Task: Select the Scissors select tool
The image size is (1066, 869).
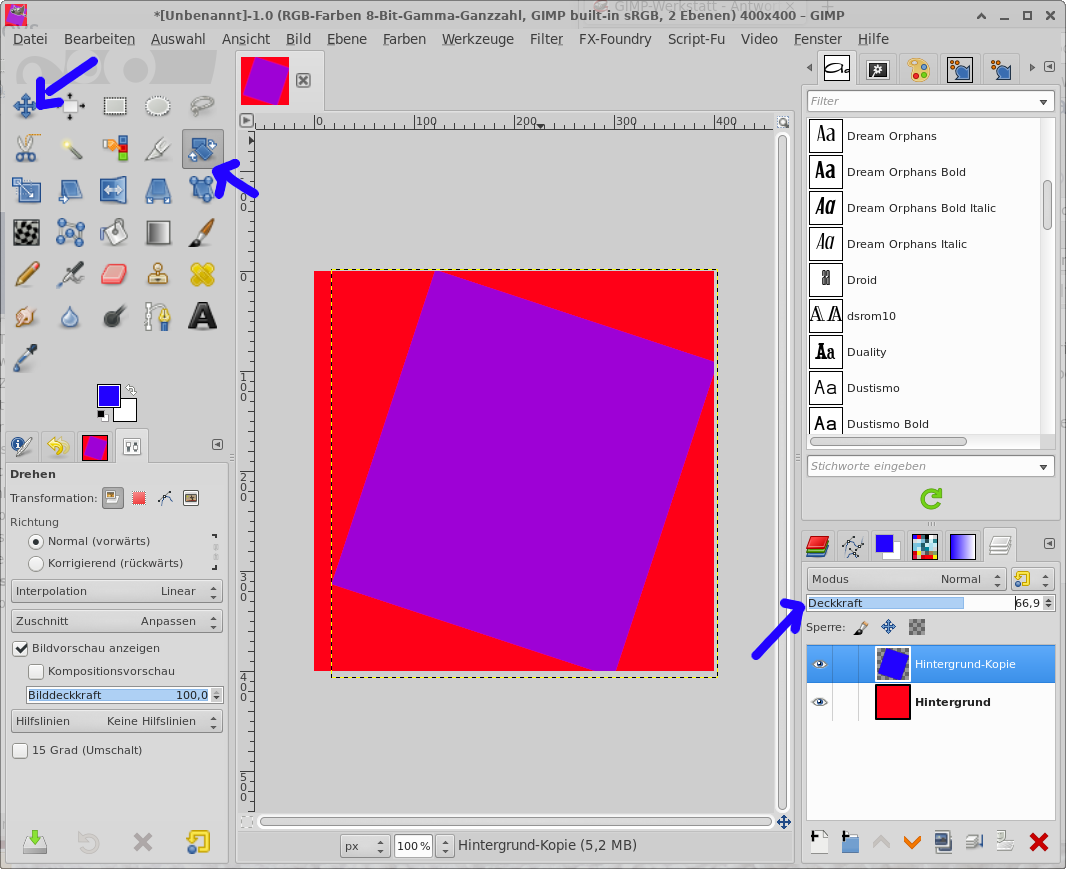Action: tap(27, 149)
